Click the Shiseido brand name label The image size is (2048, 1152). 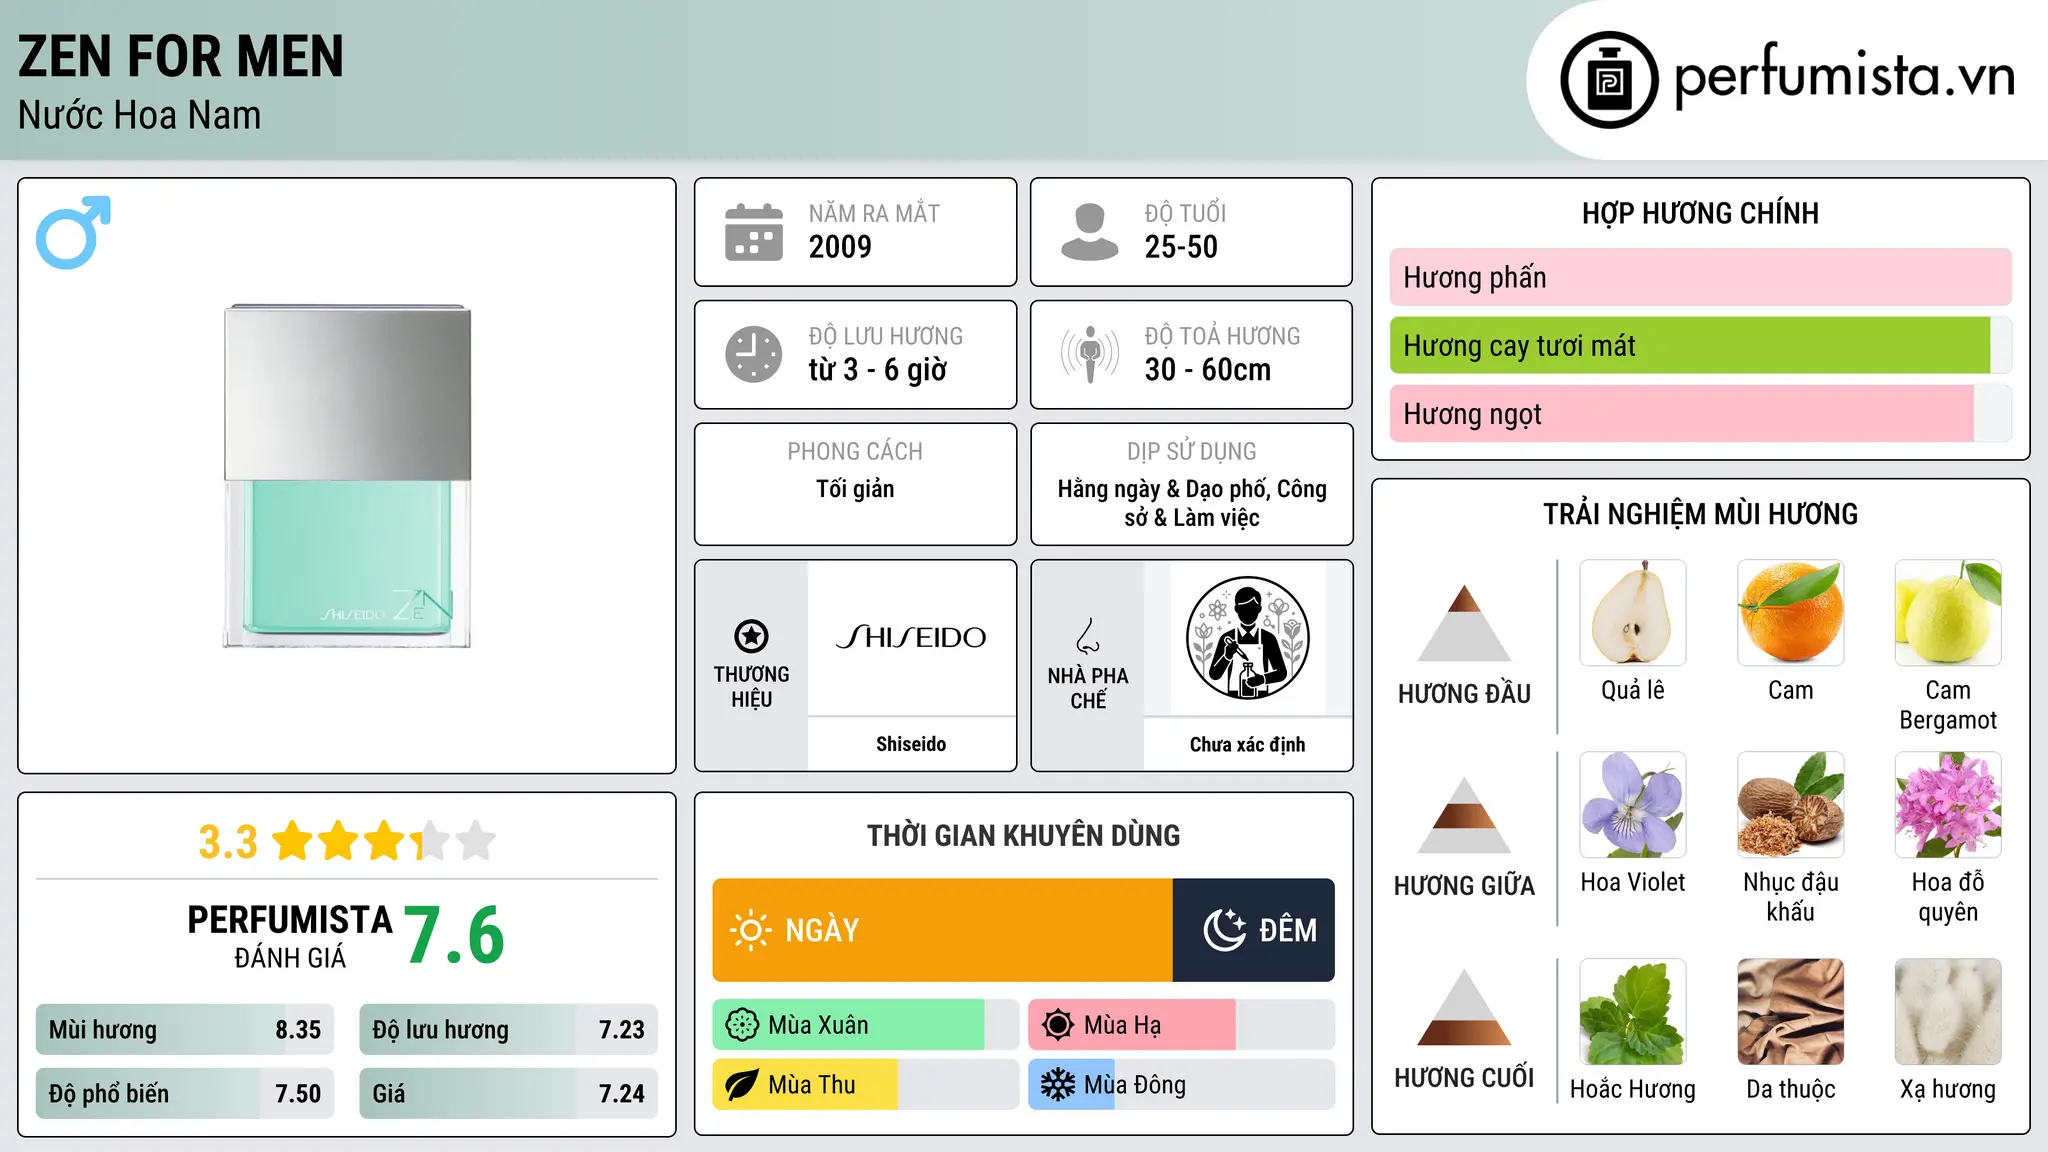tap(911, 744)
